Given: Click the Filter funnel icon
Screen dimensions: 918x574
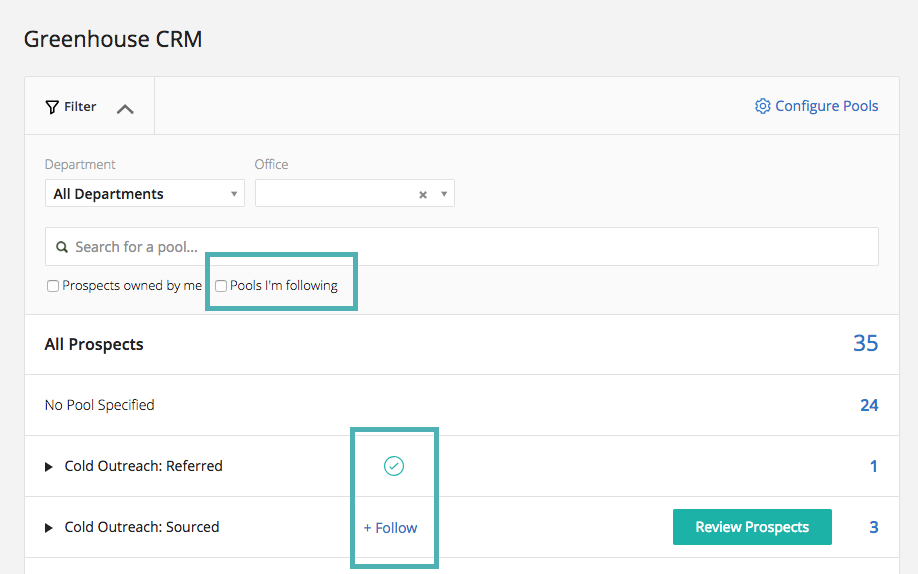Looking at the screenshot, I should [52, 107].
